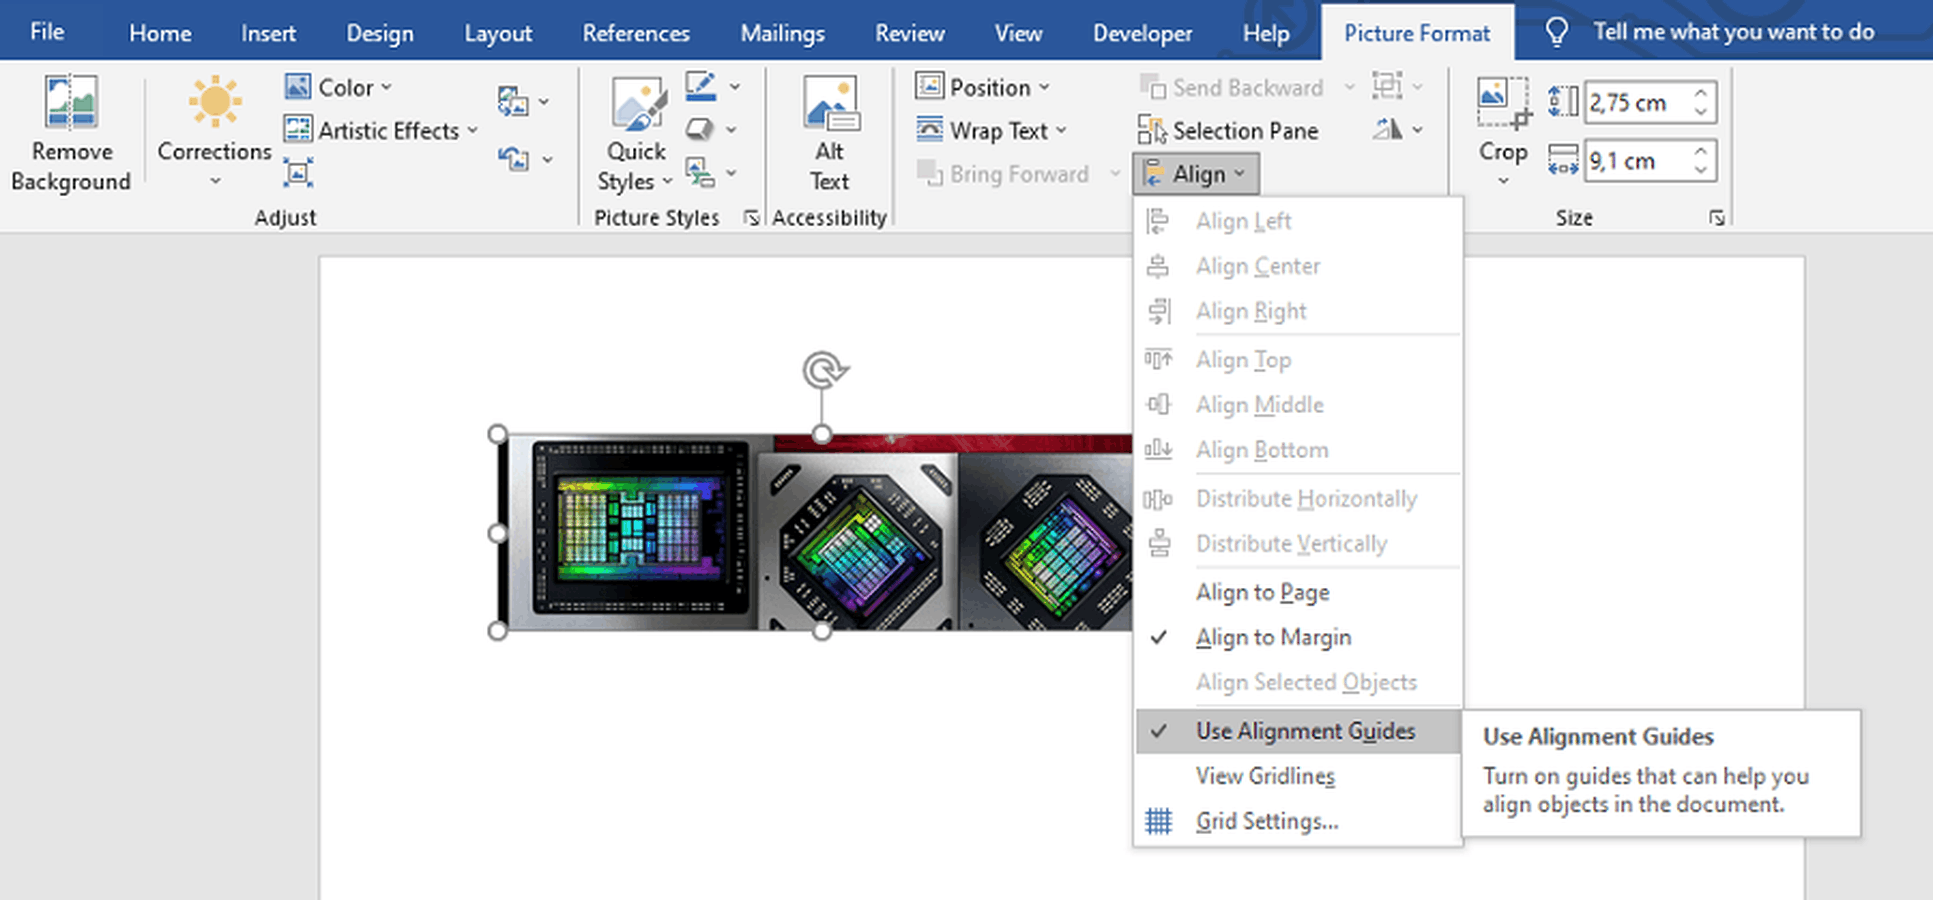Collapse the Align dropdown button

point(1196,174)
